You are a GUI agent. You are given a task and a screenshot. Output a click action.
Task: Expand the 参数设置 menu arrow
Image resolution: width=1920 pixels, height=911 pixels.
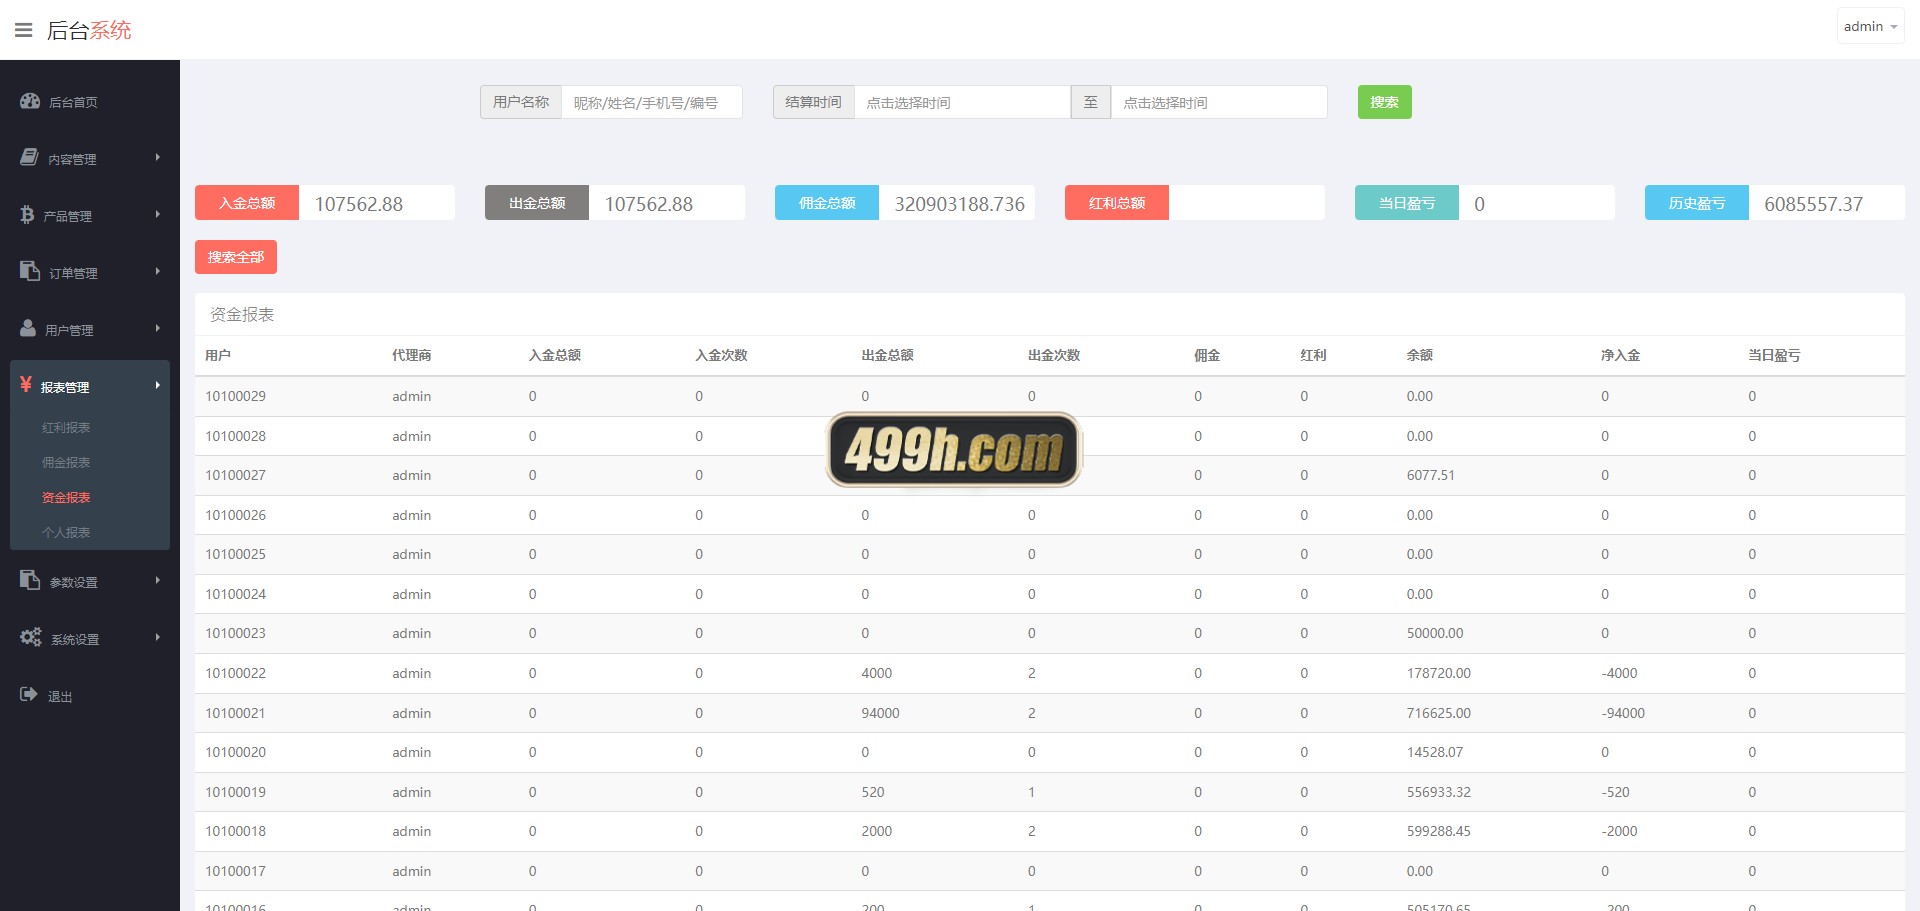(x=157, y=581)
